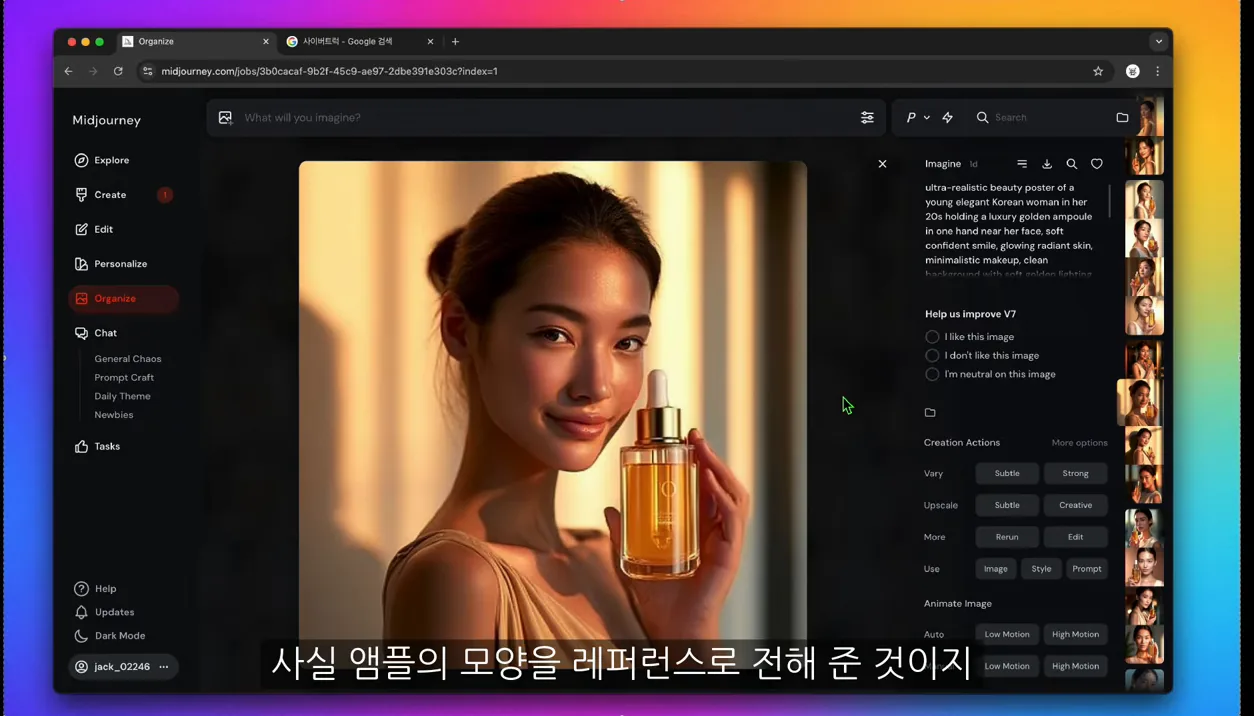Show More options for Creation Actions
Screen dimensions: 1254x716
(x=1079, y=443)
